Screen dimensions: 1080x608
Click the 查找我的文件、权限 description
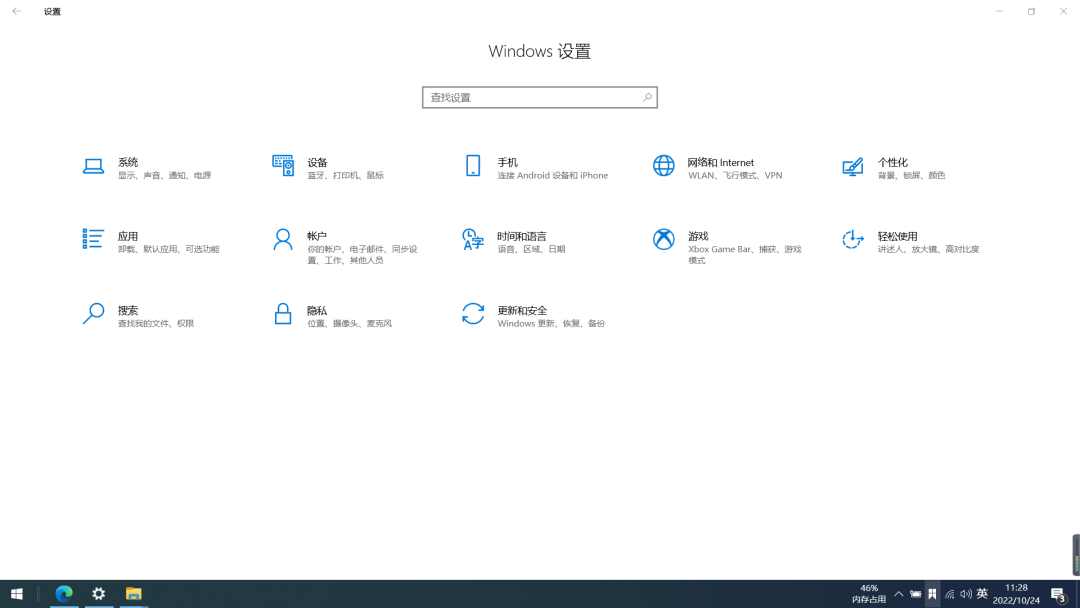coord(156,324)
